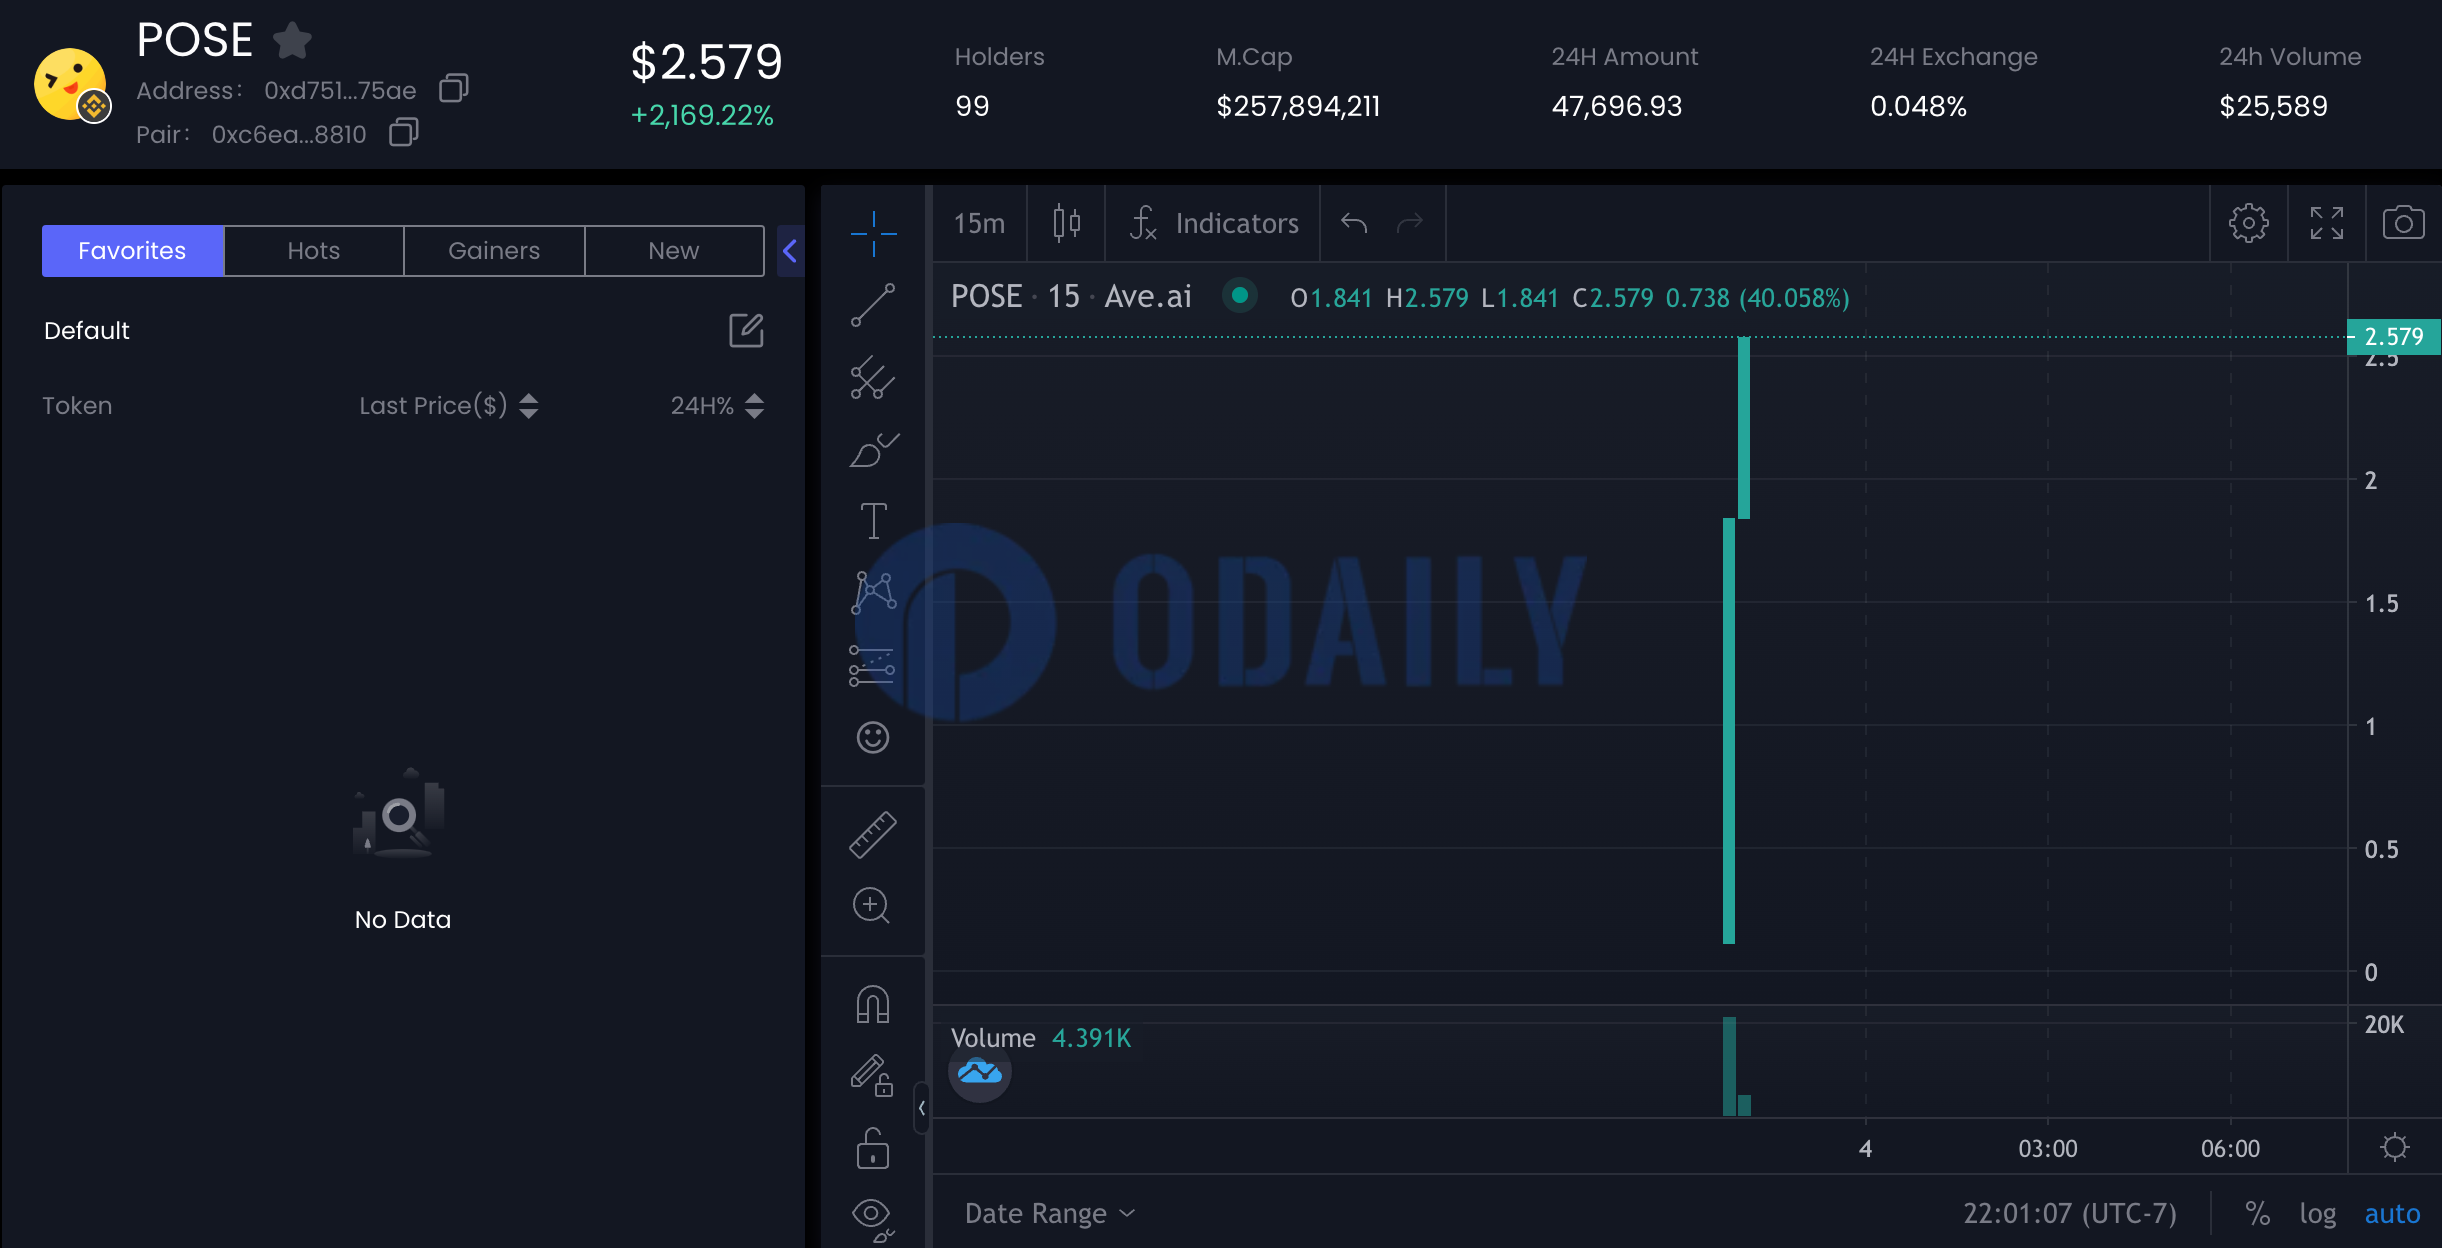Click the M.Cap value $257,894,211

click(1298, 106)
